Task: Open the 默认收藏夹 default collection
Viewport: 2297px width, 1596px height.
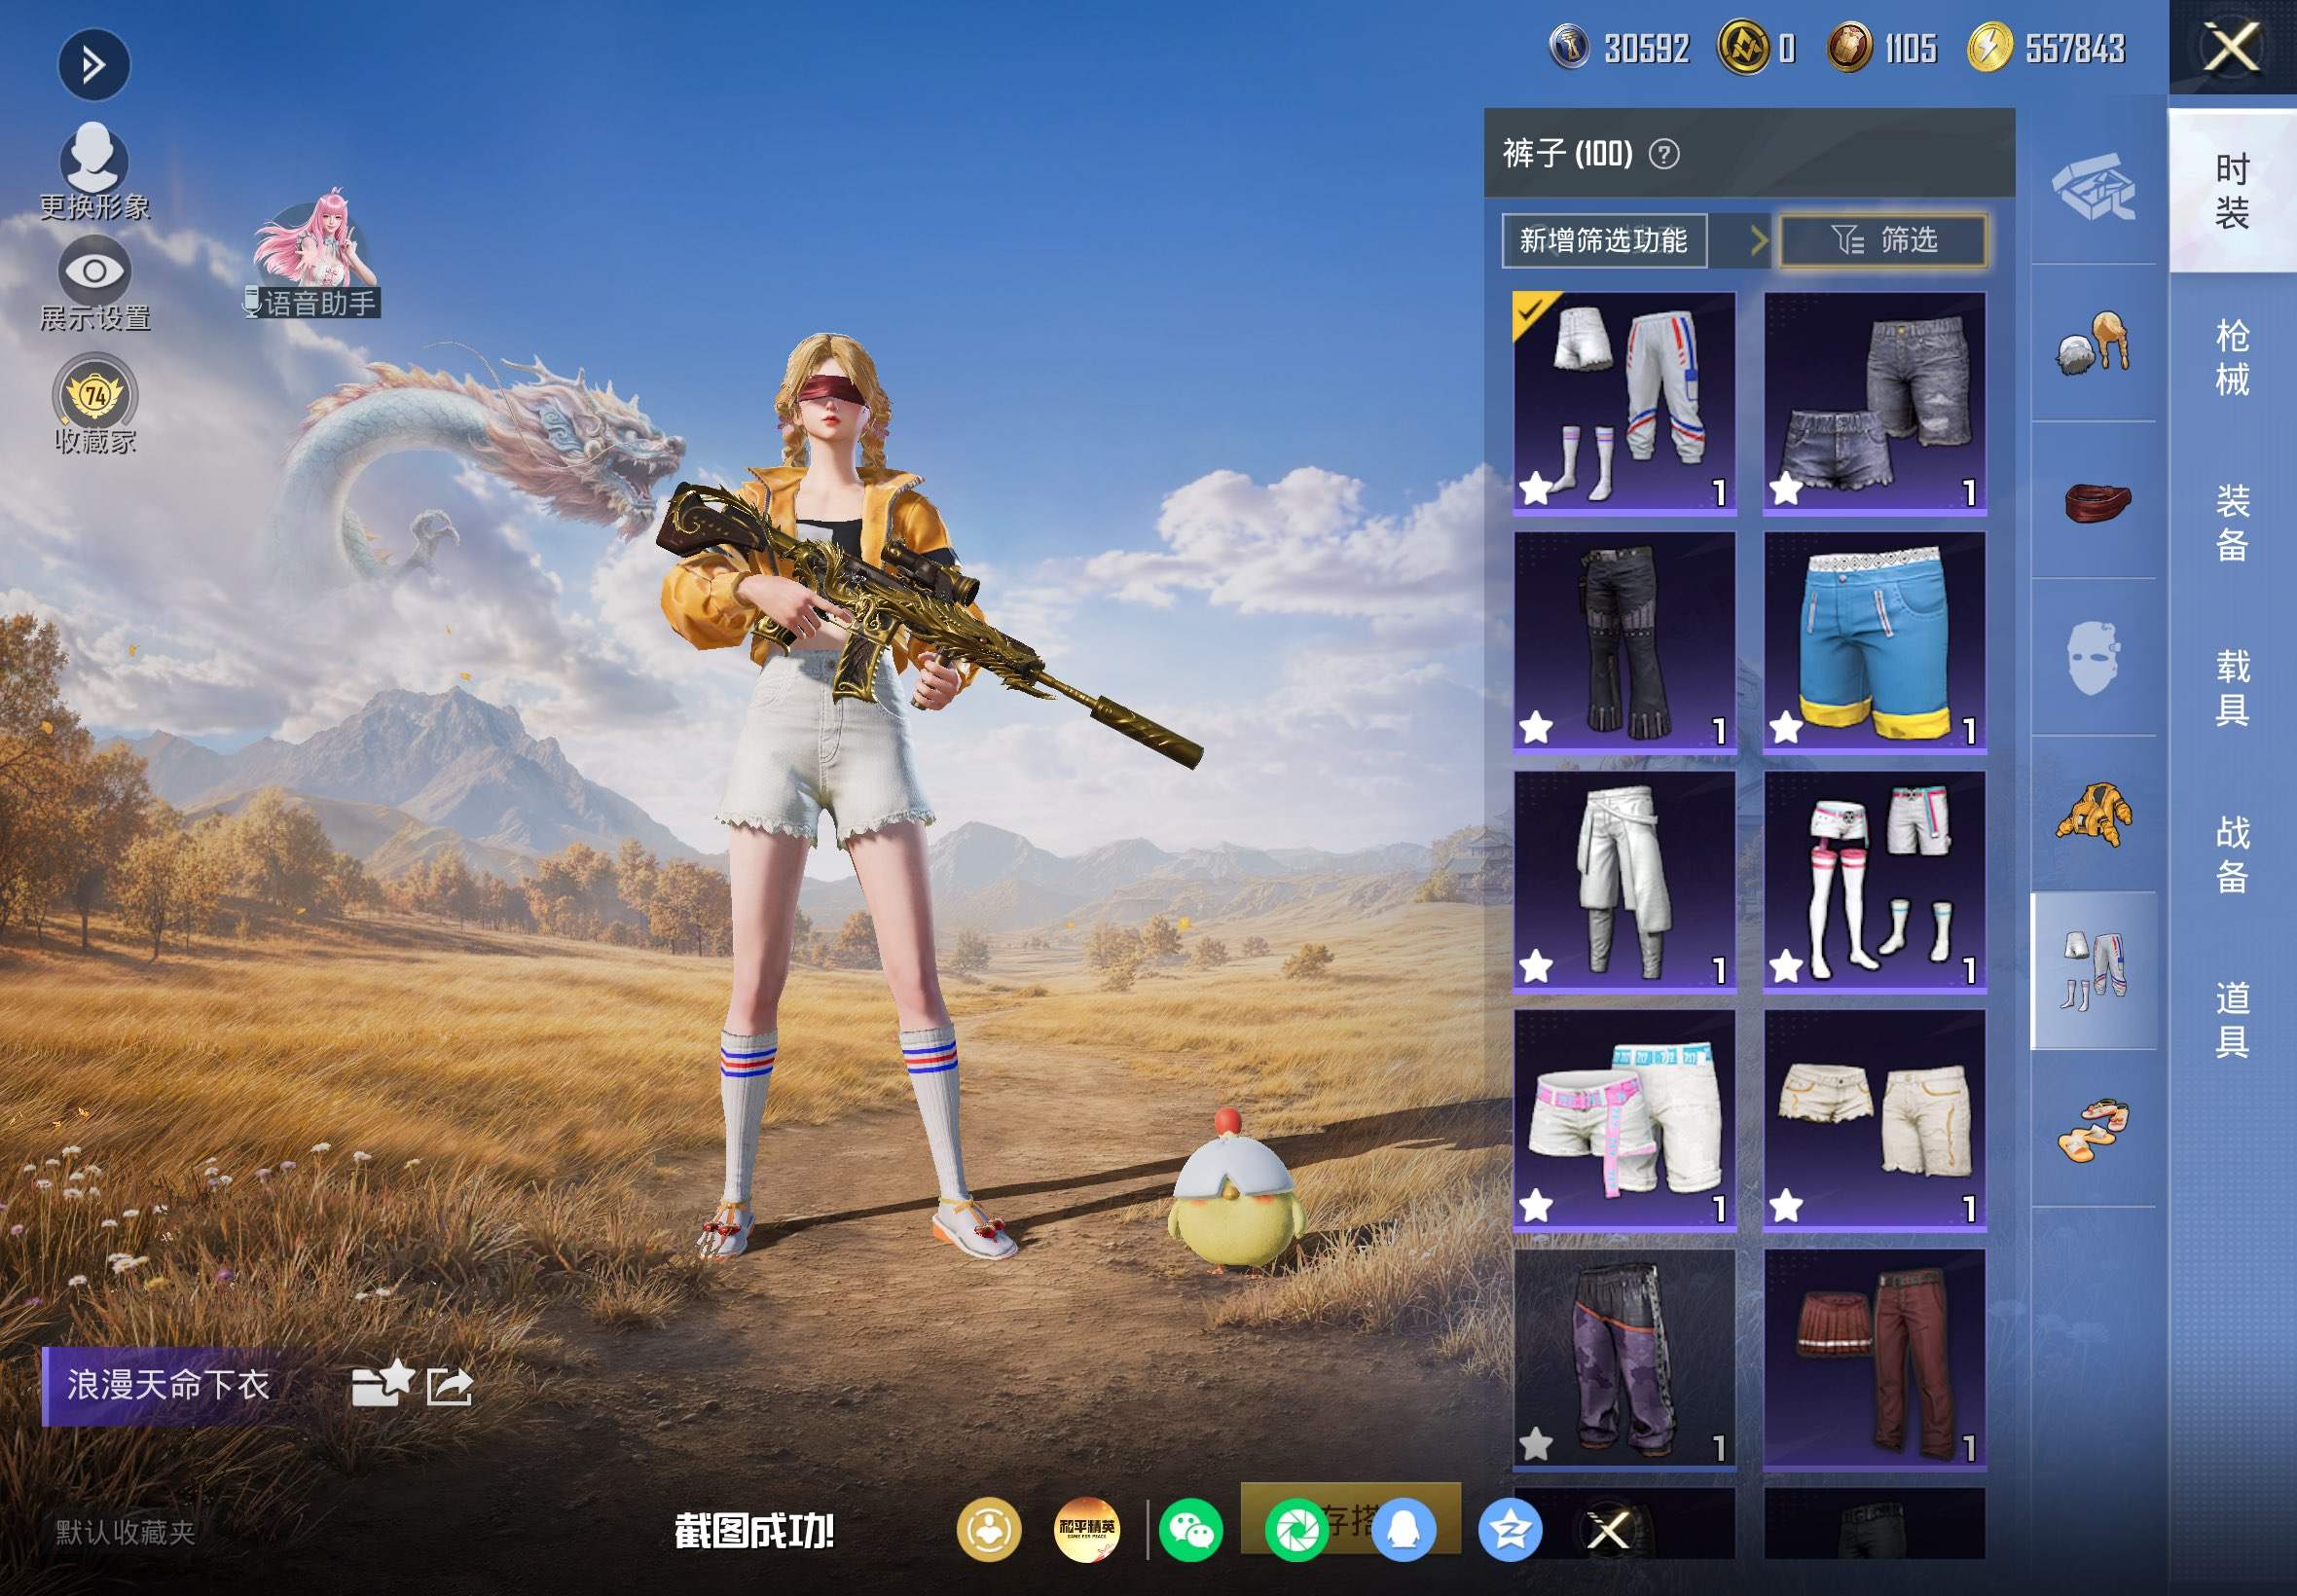Action: pos(125,1532)
